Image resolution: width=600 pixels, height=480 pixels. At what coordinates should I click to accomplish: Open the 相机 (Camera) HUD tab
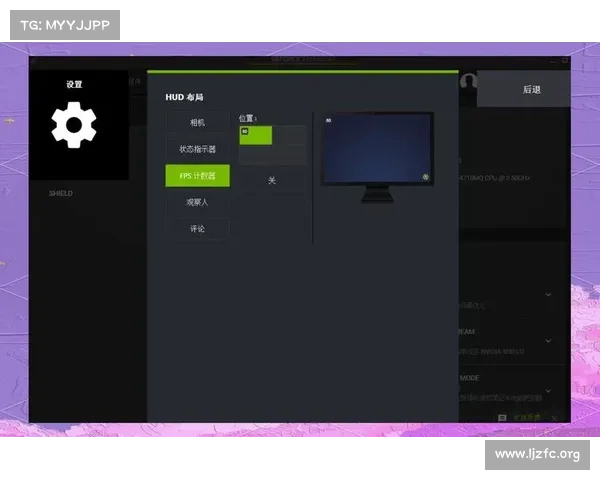click(x=197, y=122)
